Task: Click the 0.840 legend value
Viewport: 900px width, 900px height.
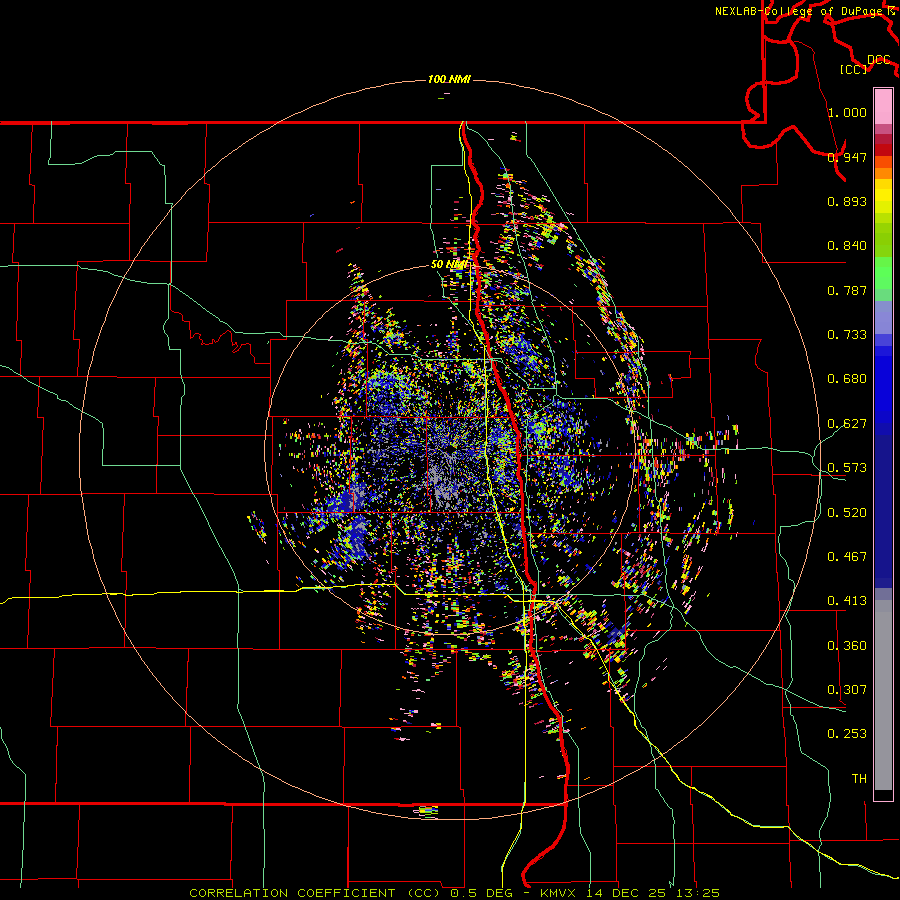Action: click(x=847, y=246)
